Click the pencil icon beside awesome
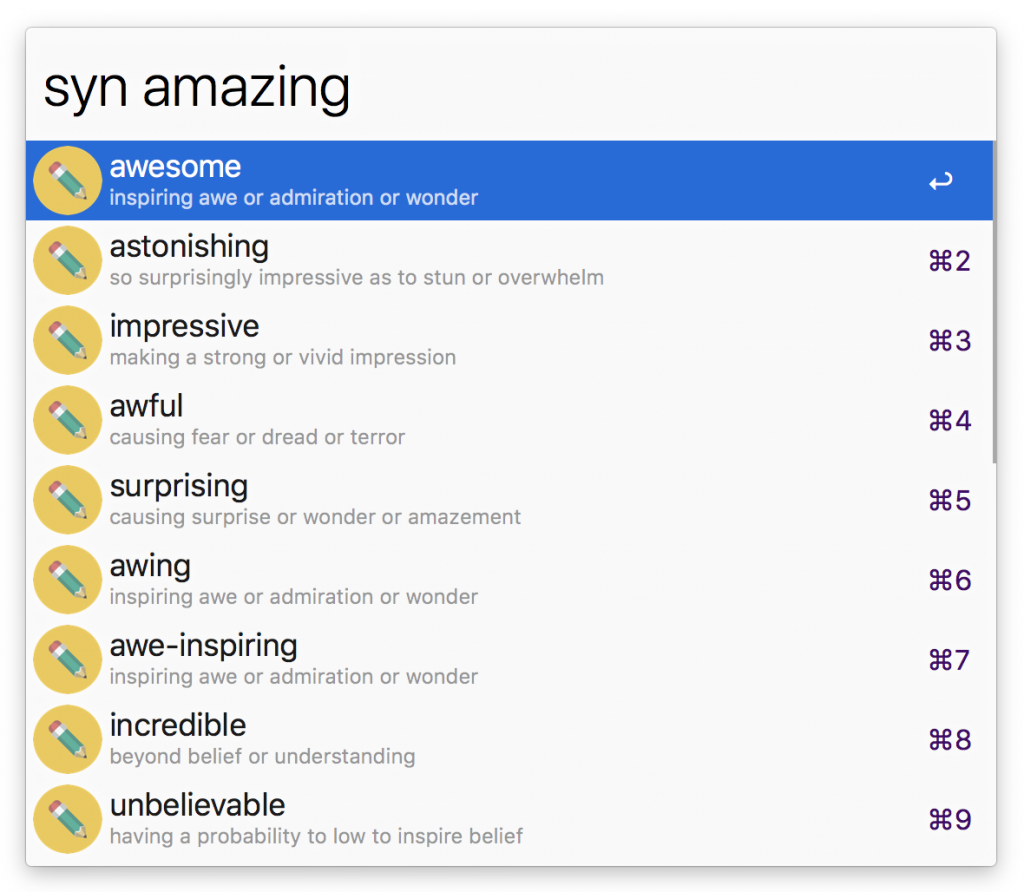 (x=67, y=181)
